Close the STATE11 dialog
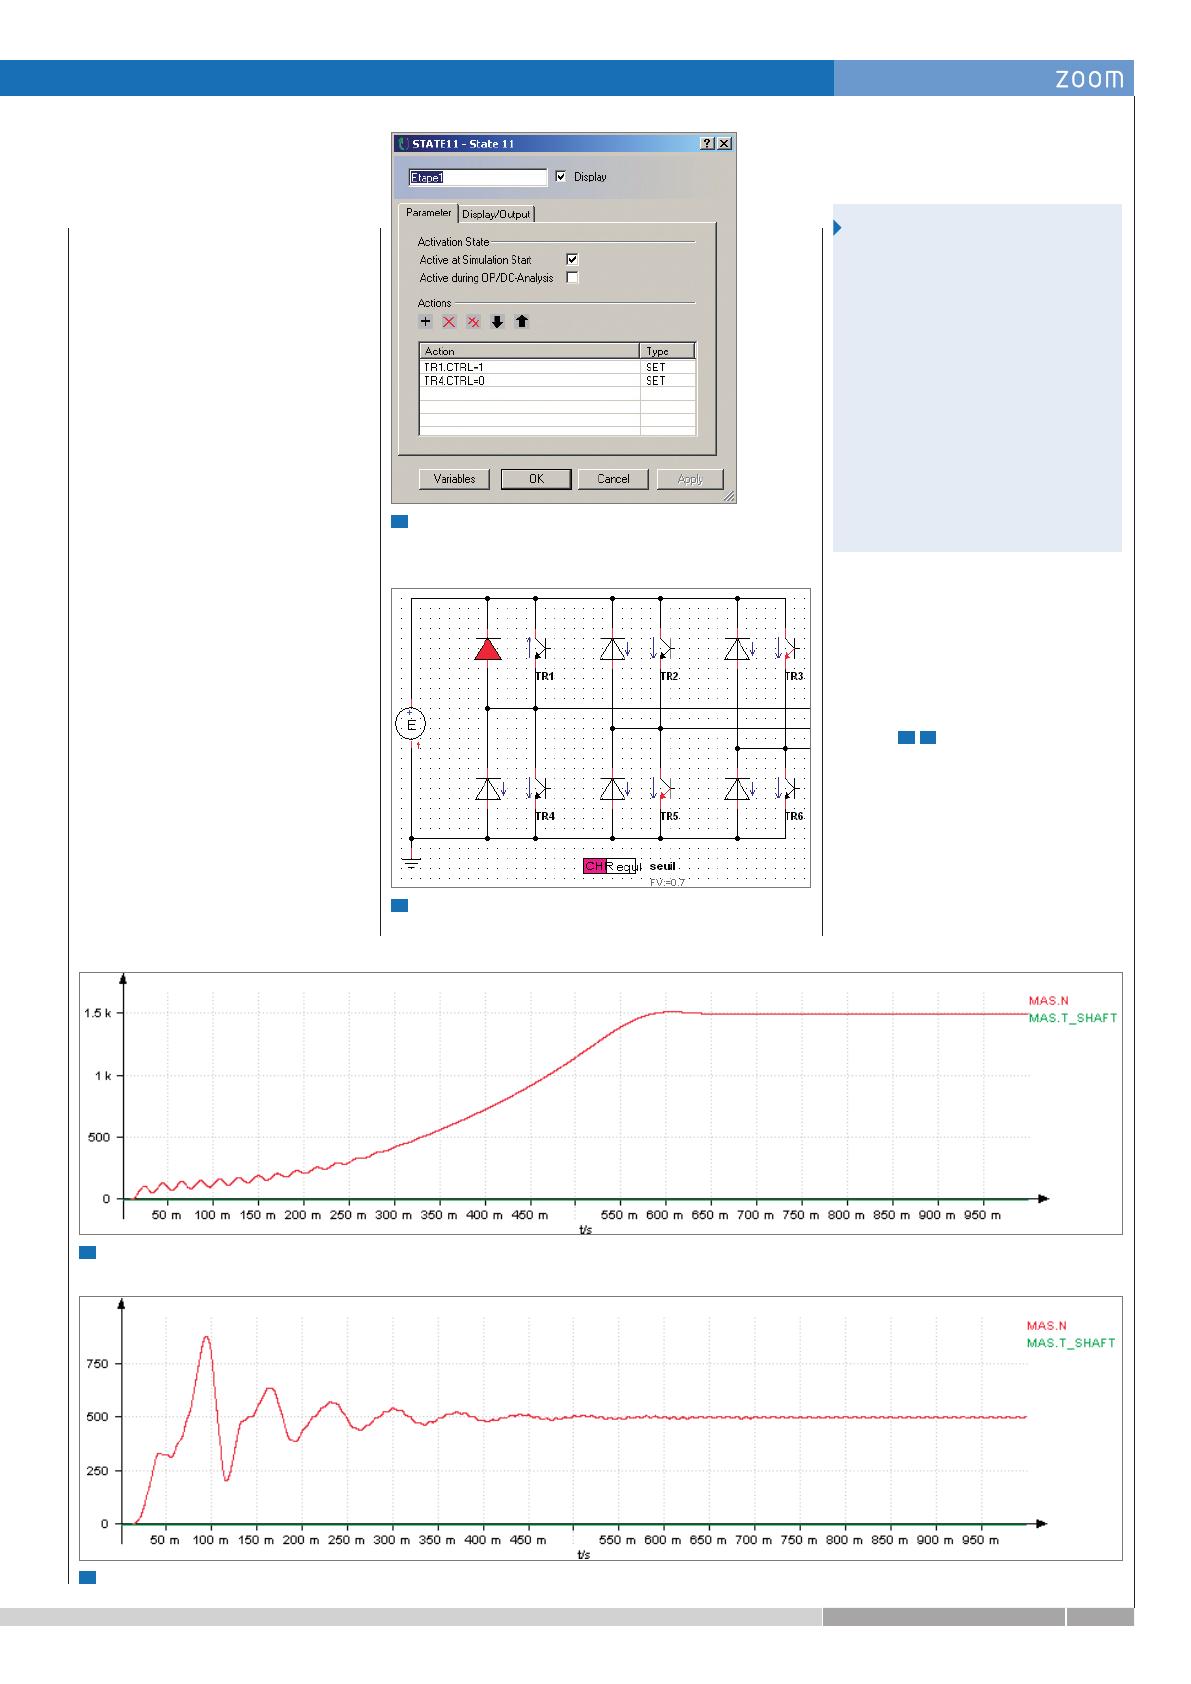This screenshot has width=1191, height=1684. [724, 144]
